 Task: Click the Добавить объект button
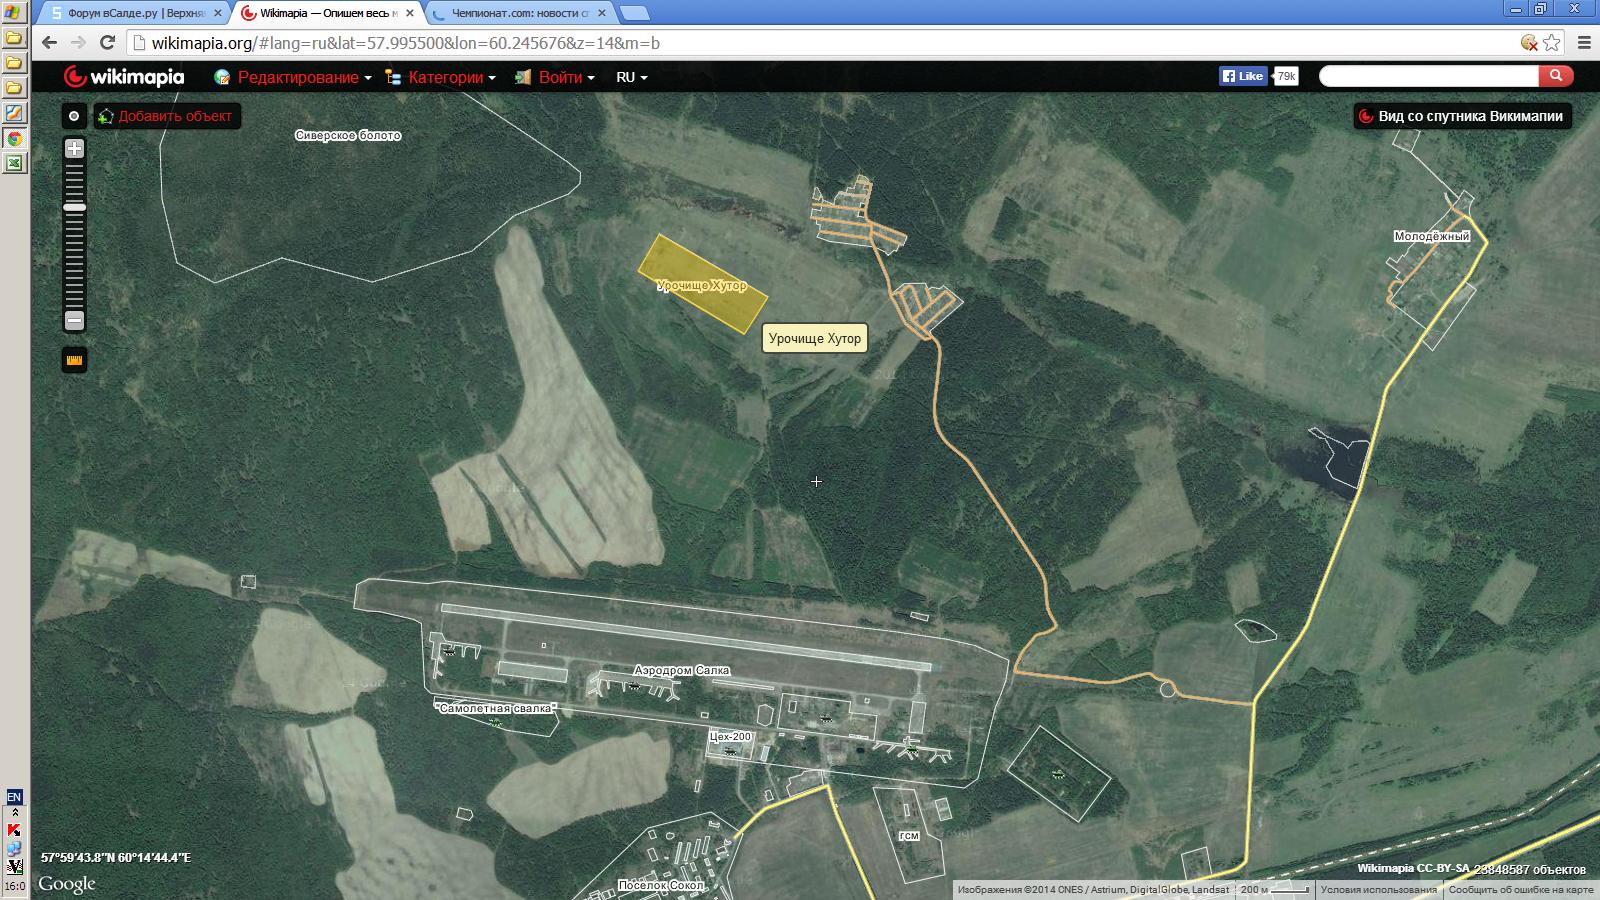(x=167, y=116)
